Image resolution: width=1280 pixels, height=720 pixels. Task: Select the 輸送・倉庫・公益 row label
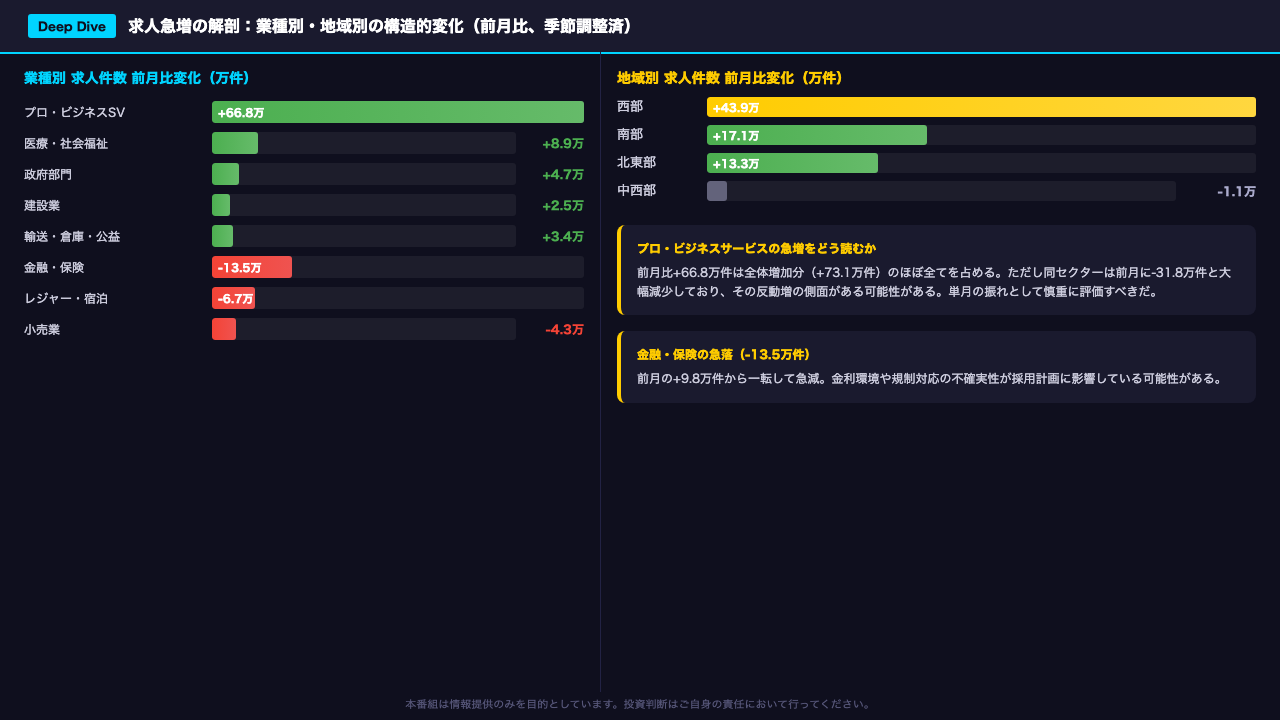click(72, 236)
